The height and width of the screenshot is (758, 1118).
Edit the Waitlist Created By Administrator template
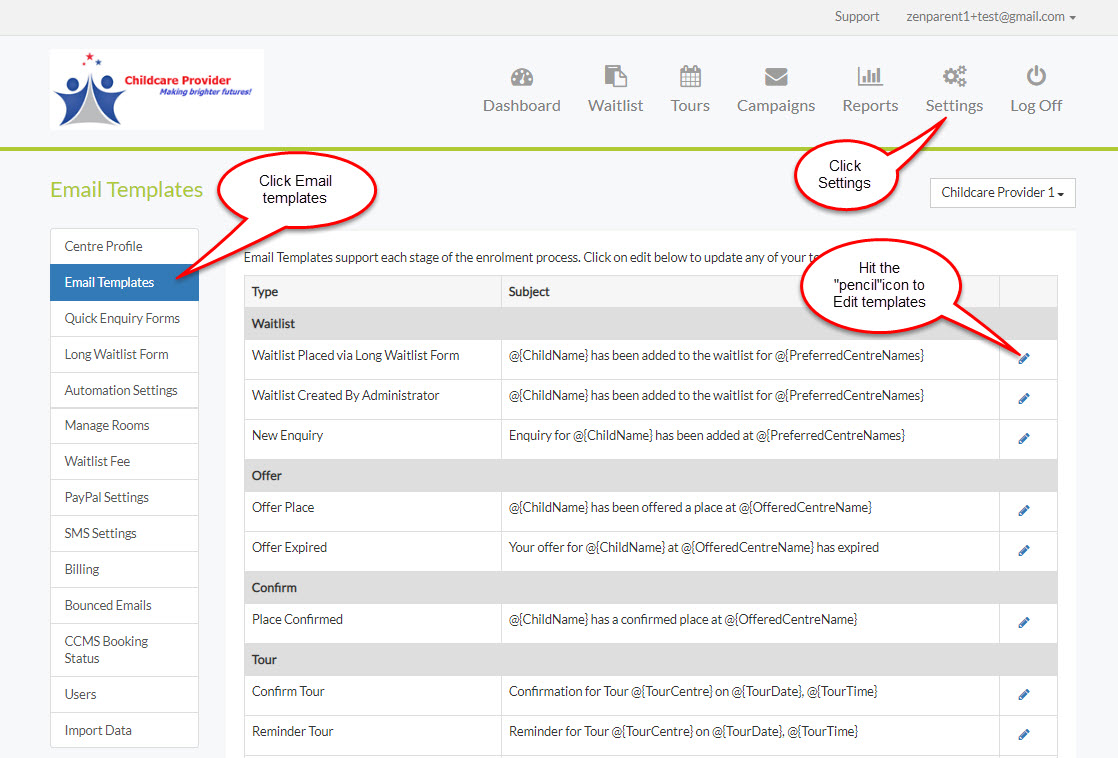[x=1023, y=399]
